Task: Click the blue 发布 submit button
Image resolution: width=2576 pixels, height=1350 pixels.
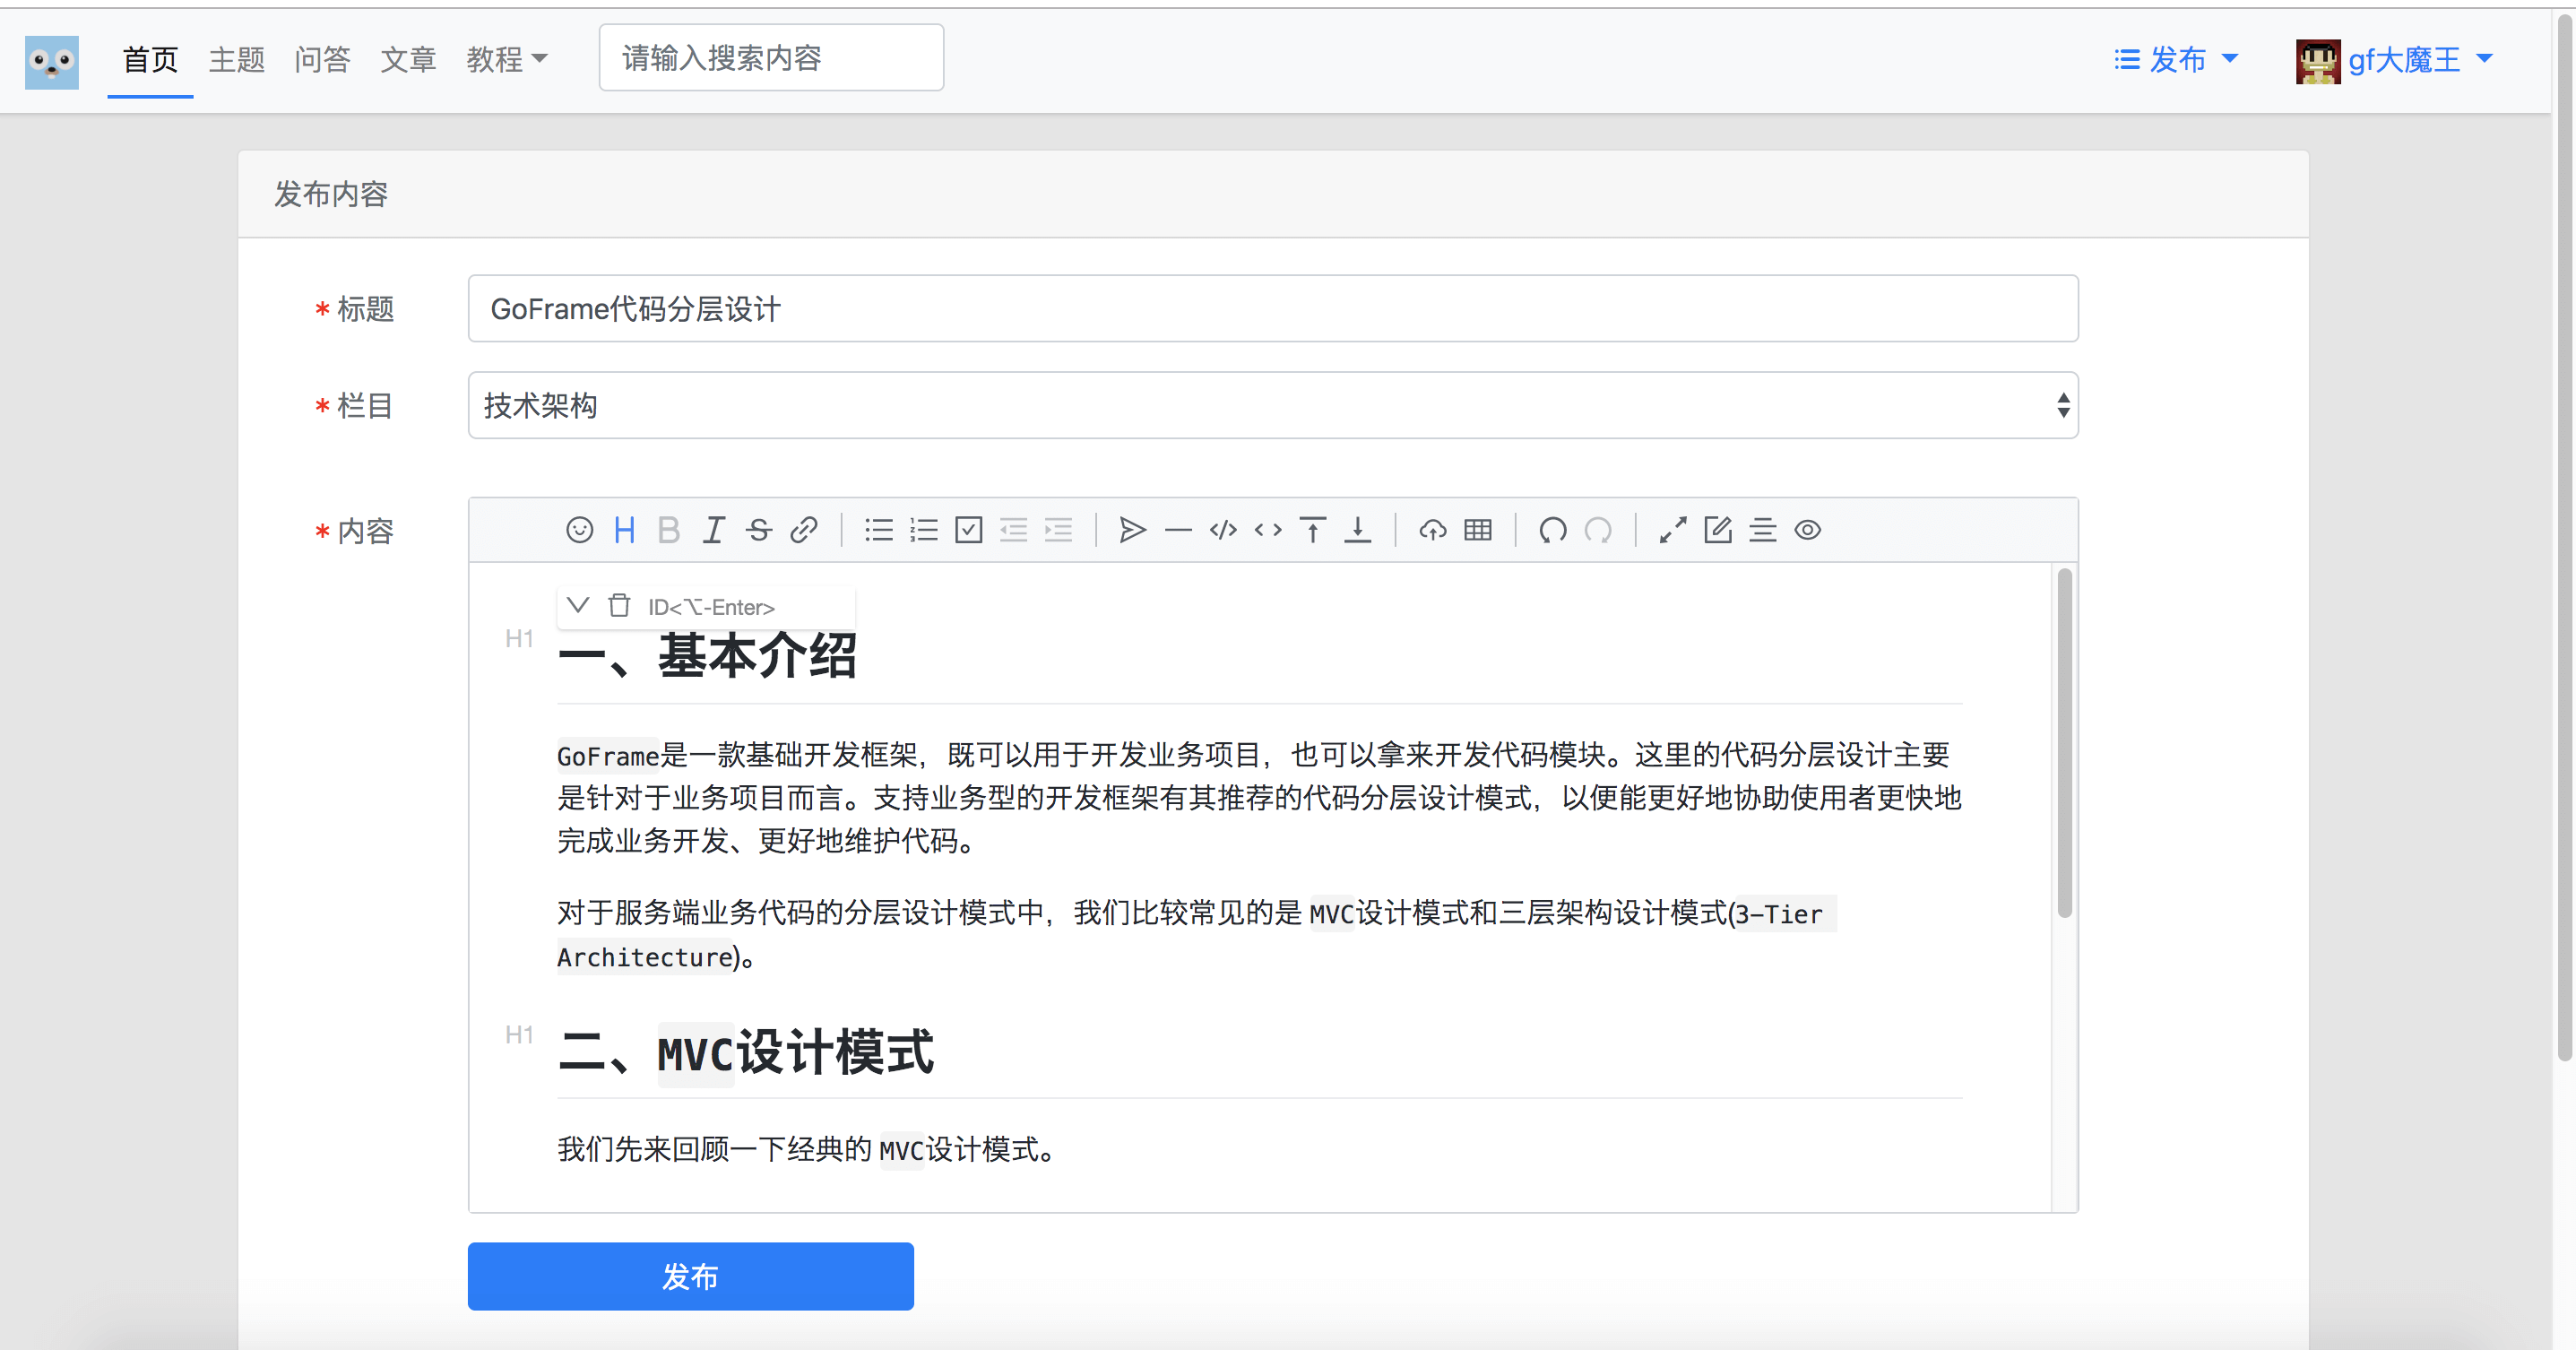Action: click(x=690, y=1276)
